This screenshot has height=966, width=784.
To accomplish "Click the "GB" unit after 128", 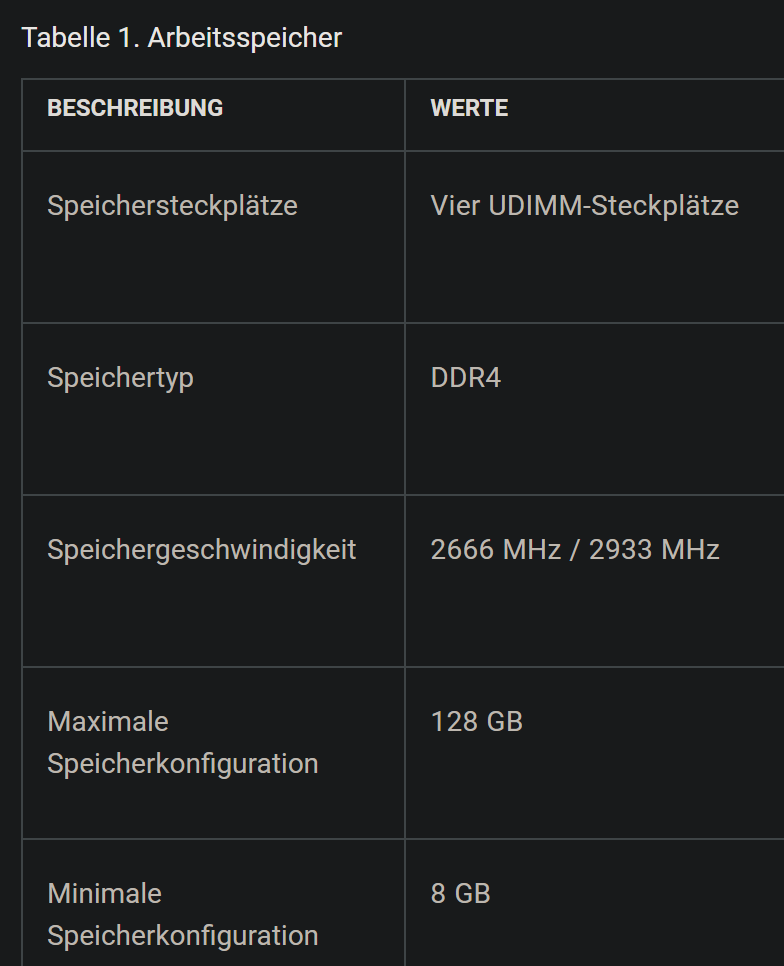I will point(503,722).
